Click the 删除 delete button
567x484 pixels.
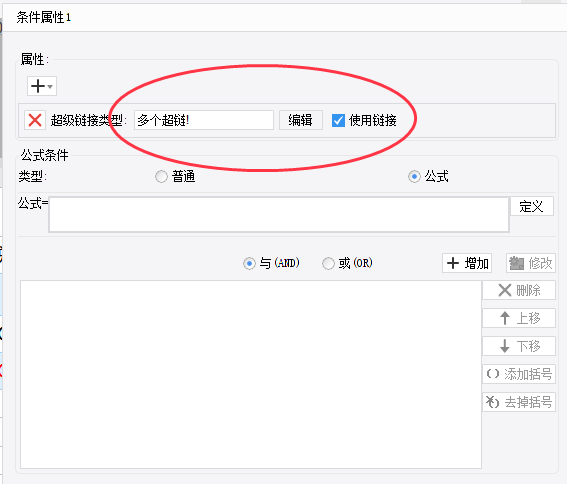point(519,290)
